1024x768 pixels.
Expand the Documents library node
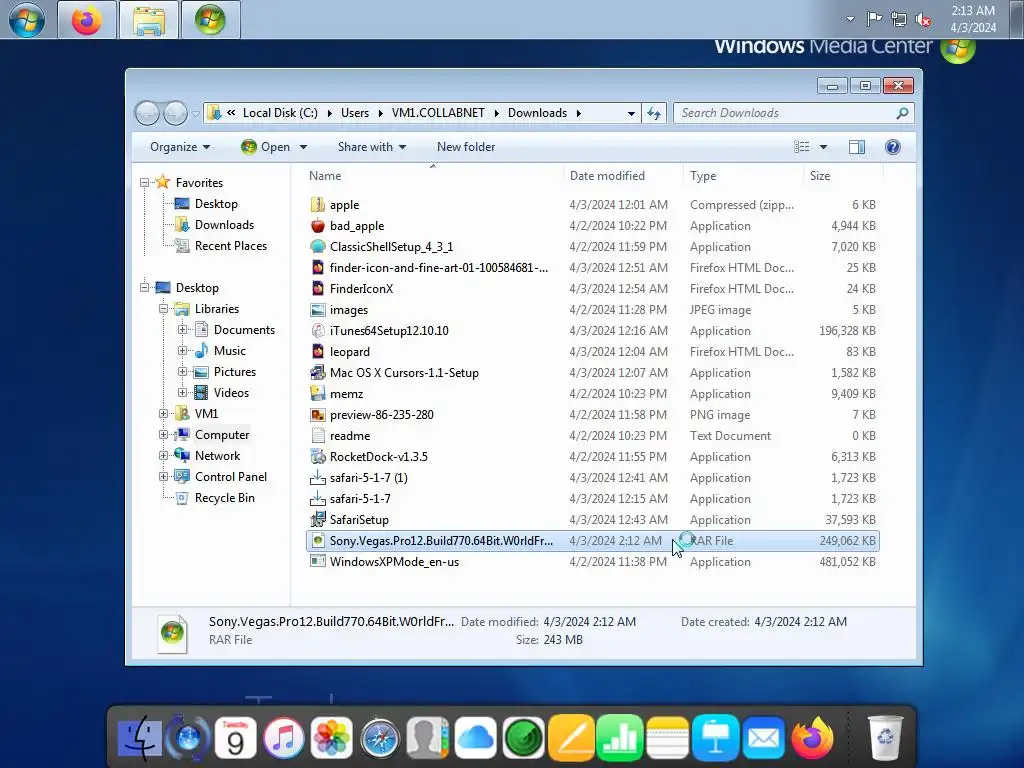(182, 330)
